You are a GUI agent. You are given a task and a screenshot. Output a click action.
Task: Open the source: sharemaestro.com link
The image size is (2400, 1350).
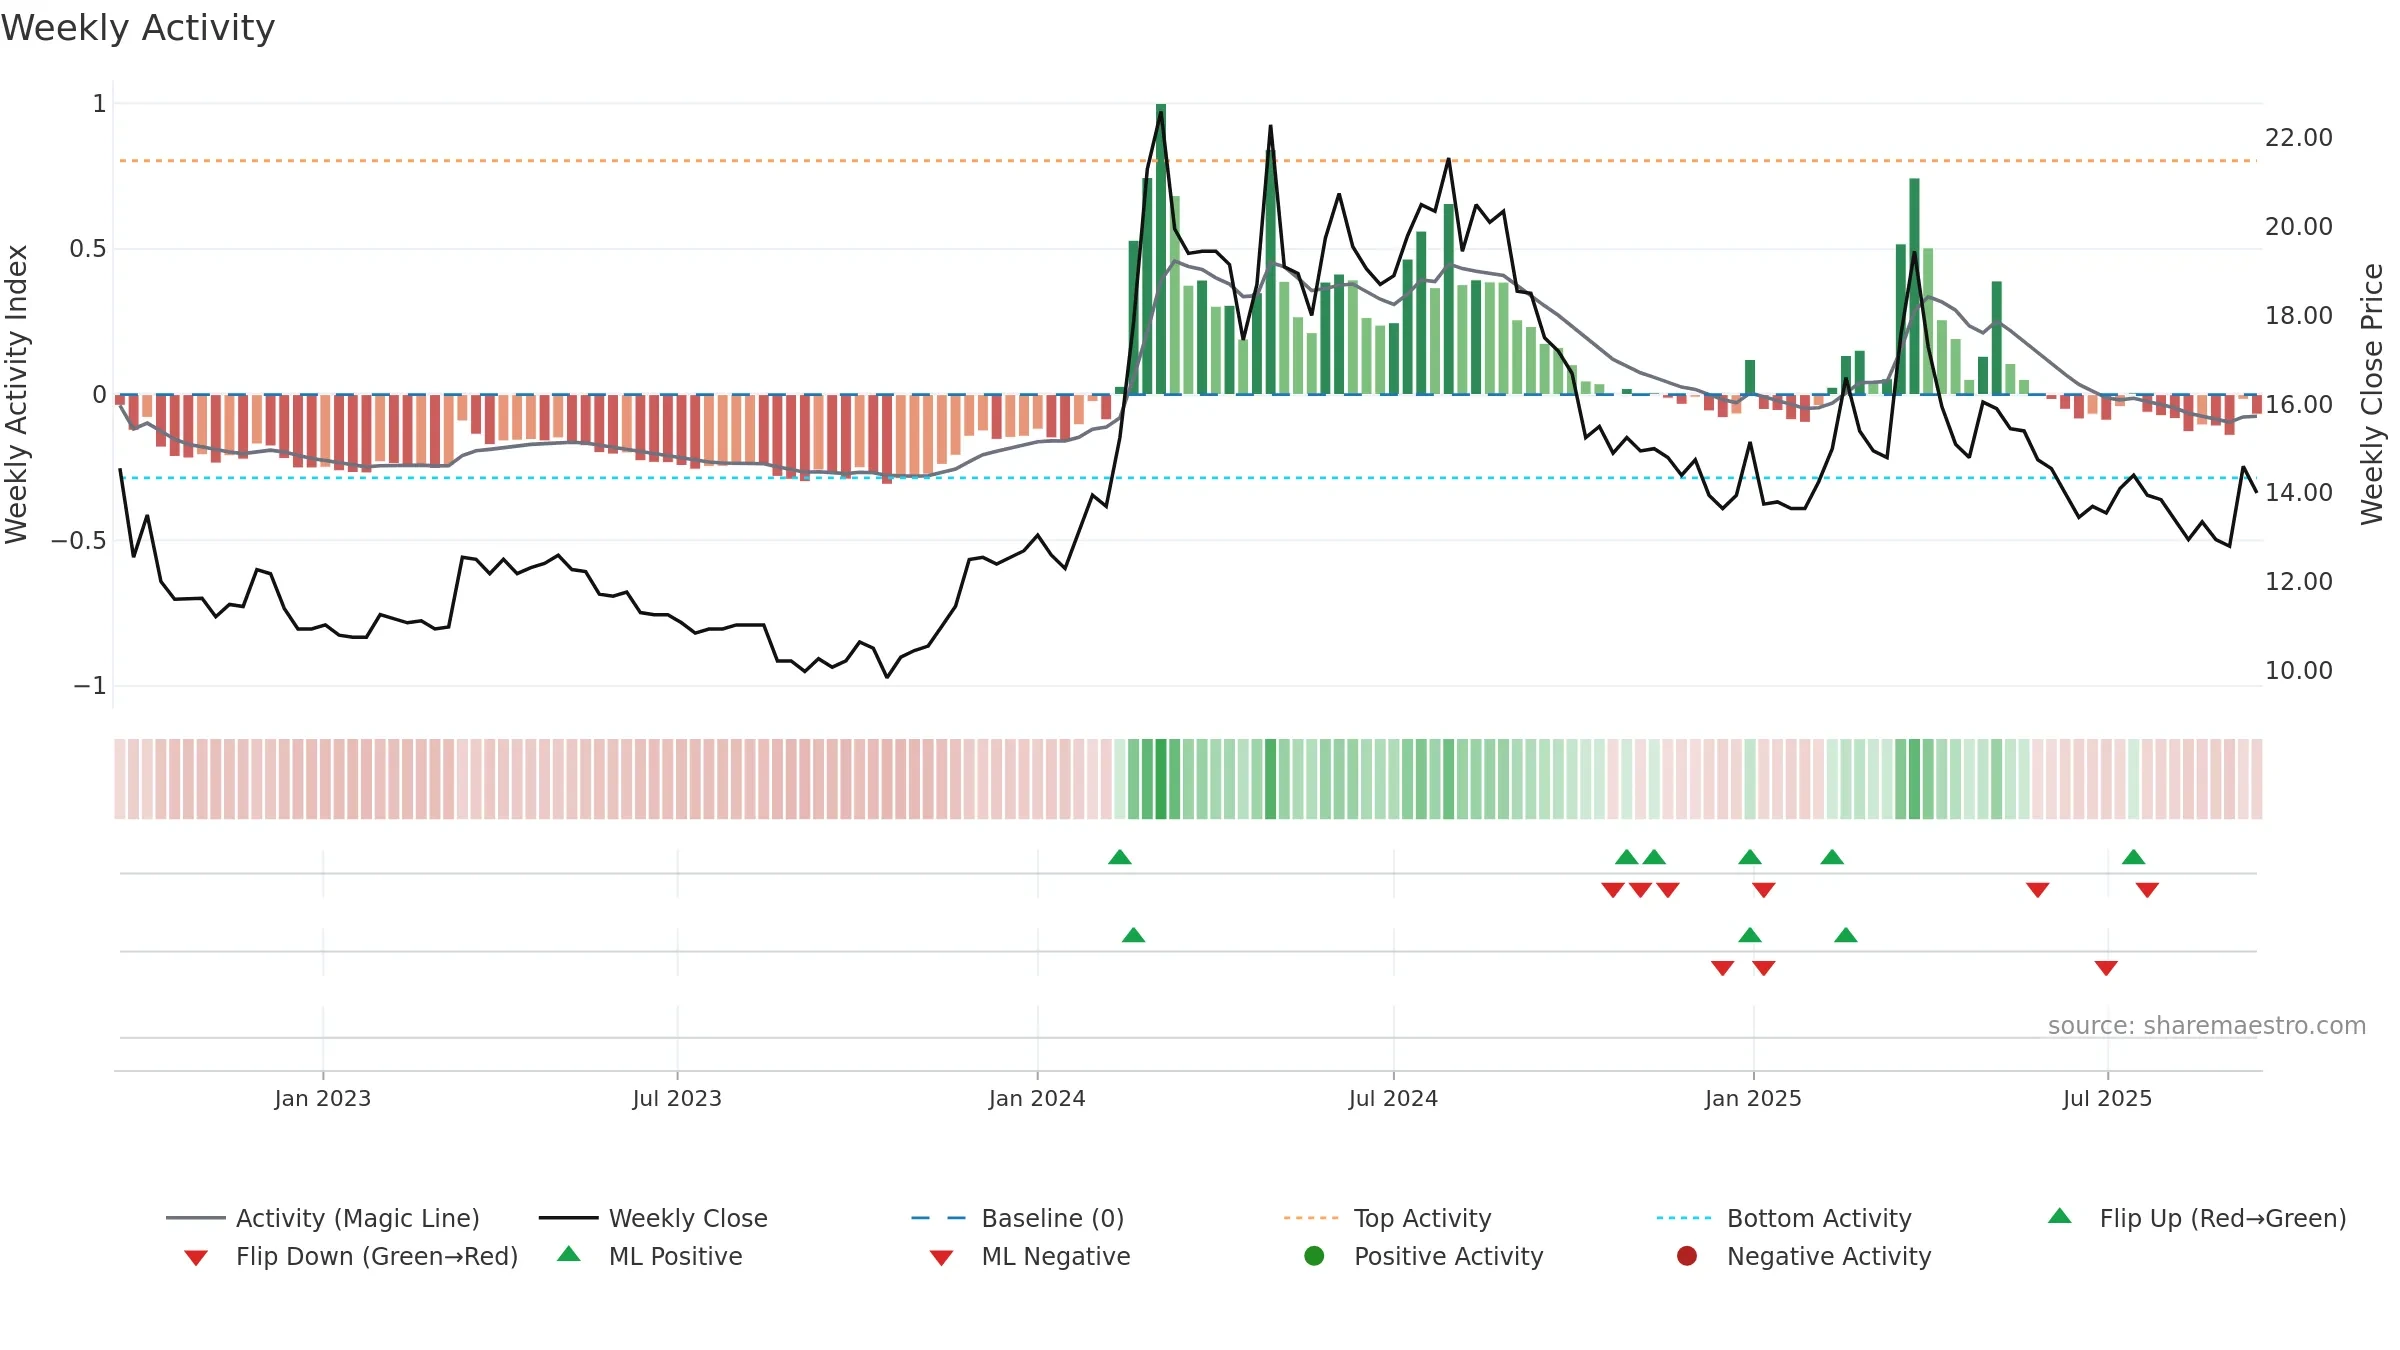[2207, 1025]
